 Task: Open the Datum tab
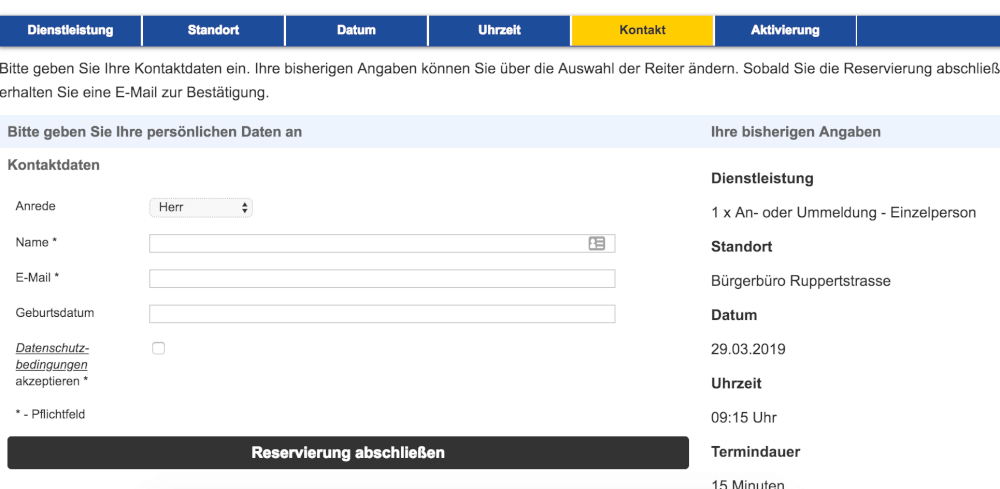click(x=356, y=30)
